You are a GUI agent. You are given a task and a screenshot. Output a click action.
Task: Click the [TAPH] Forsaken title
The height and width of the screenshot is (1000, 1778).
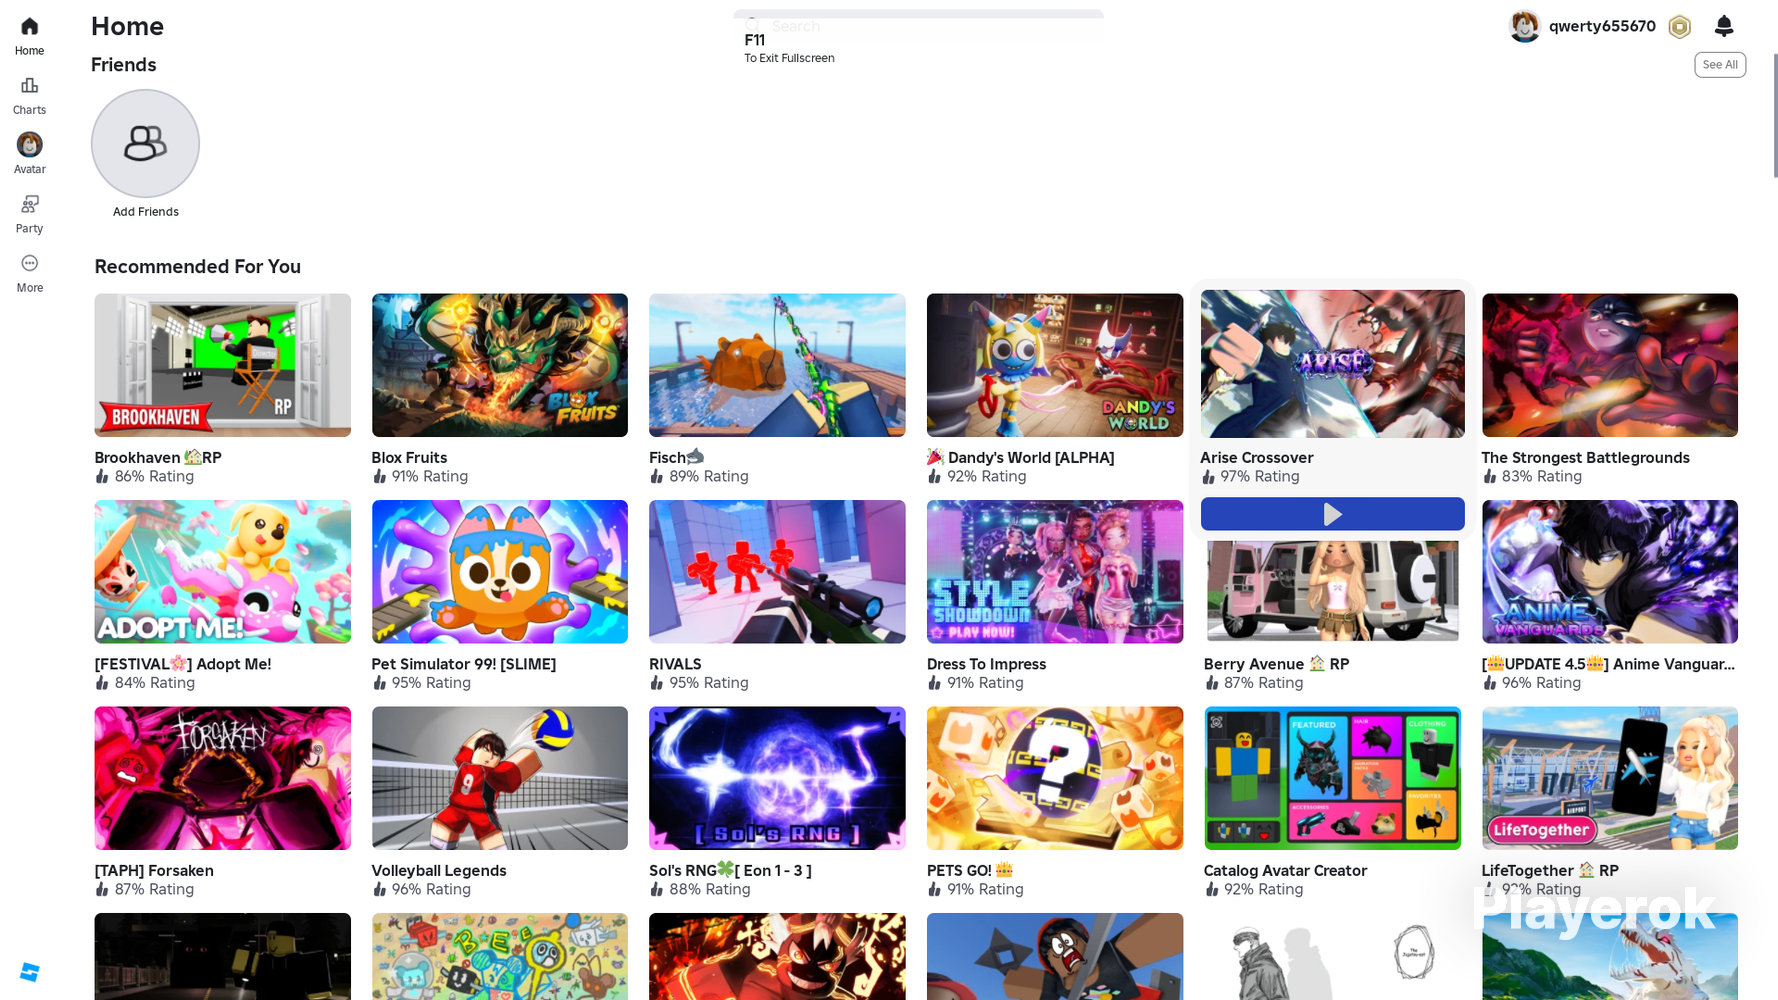coord(154,870)
